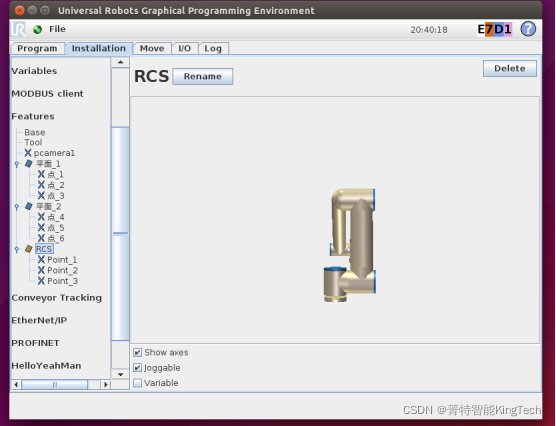Select the 点_5 tree item
The height and width of the screenshot is (426, 556).
pyautogui.click(x=56, y=227)
